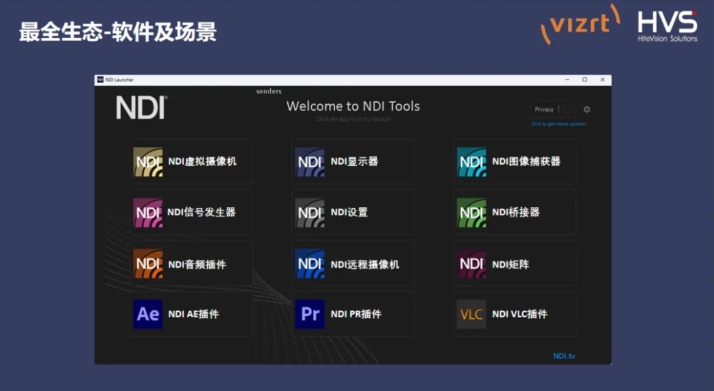Open the NDI.tv link
714x391 pixels.
click(x=564, y=356)
